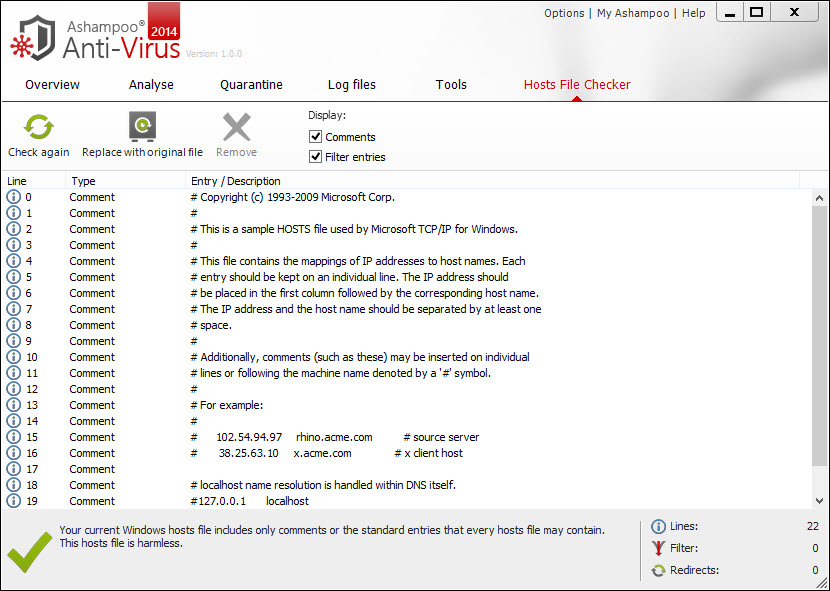
Task: Click info icon on line 8 row
Action: click(13, 325)
